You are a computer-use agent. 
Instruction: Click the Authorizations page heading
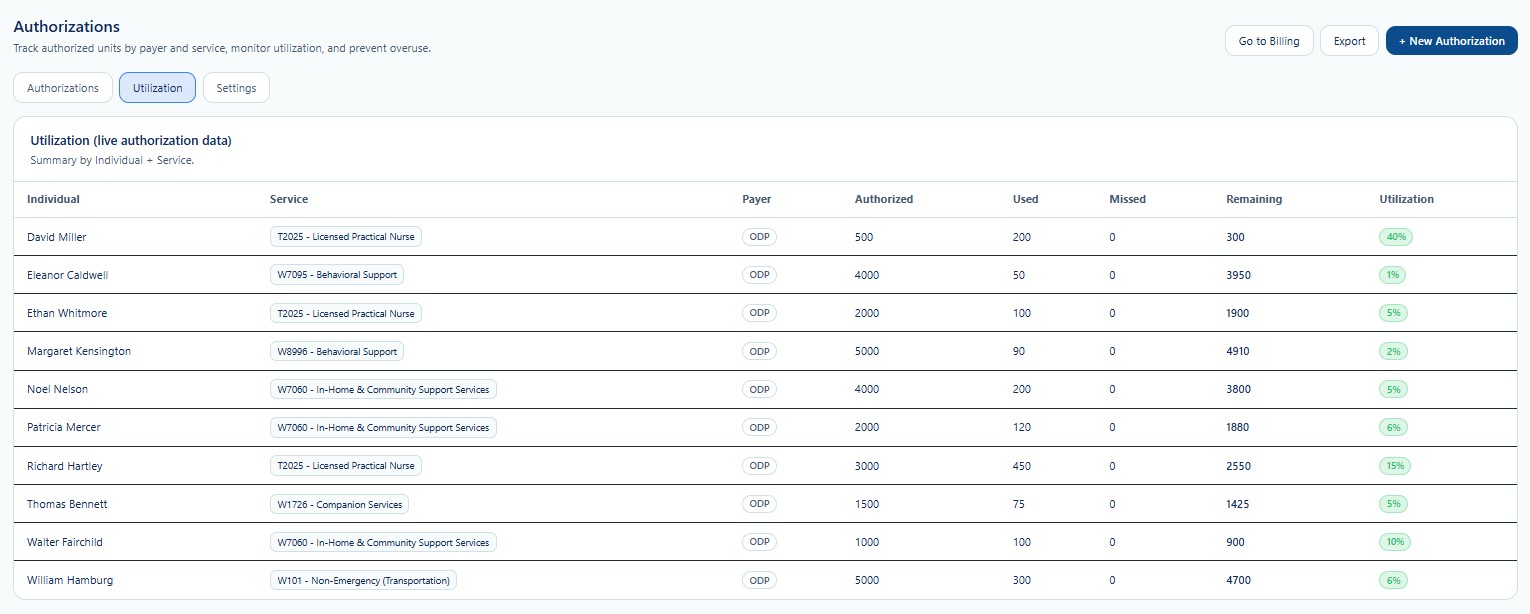click(x=66, y=27)
